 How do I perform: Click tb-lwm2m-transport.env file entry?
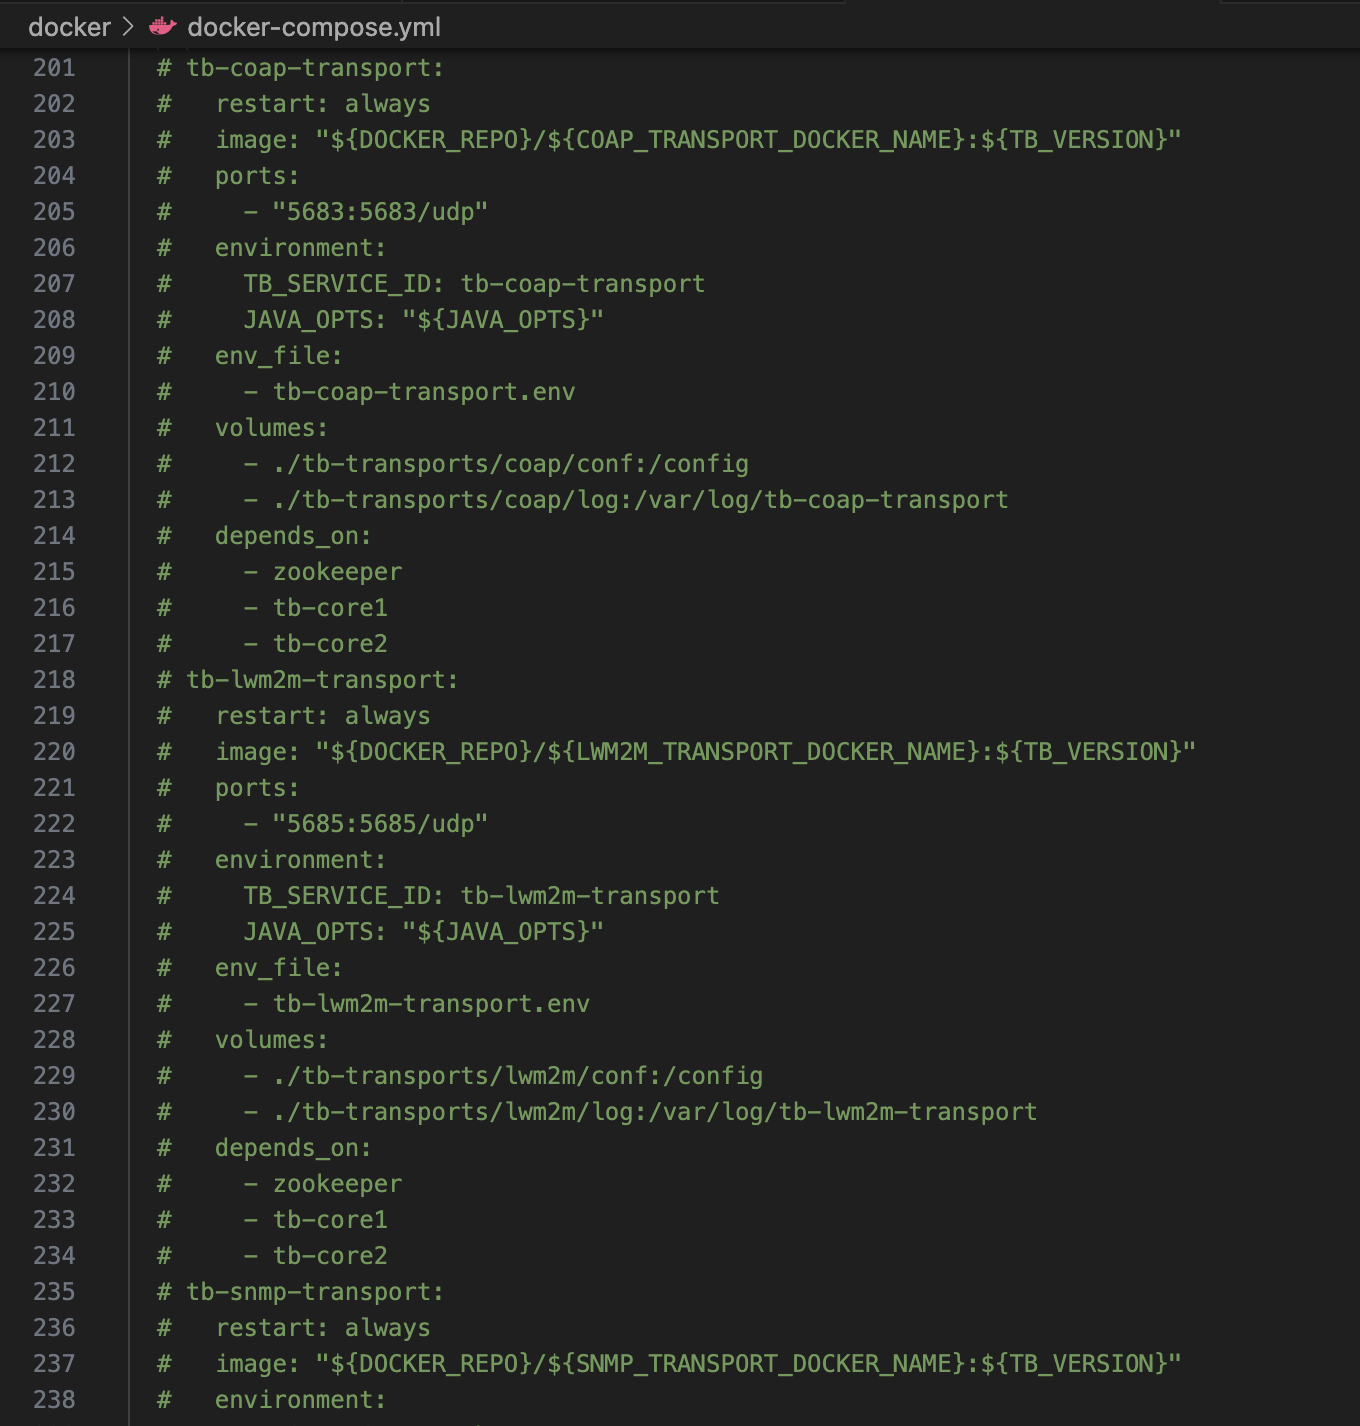pyautogui.click(x=431, y=1004)
